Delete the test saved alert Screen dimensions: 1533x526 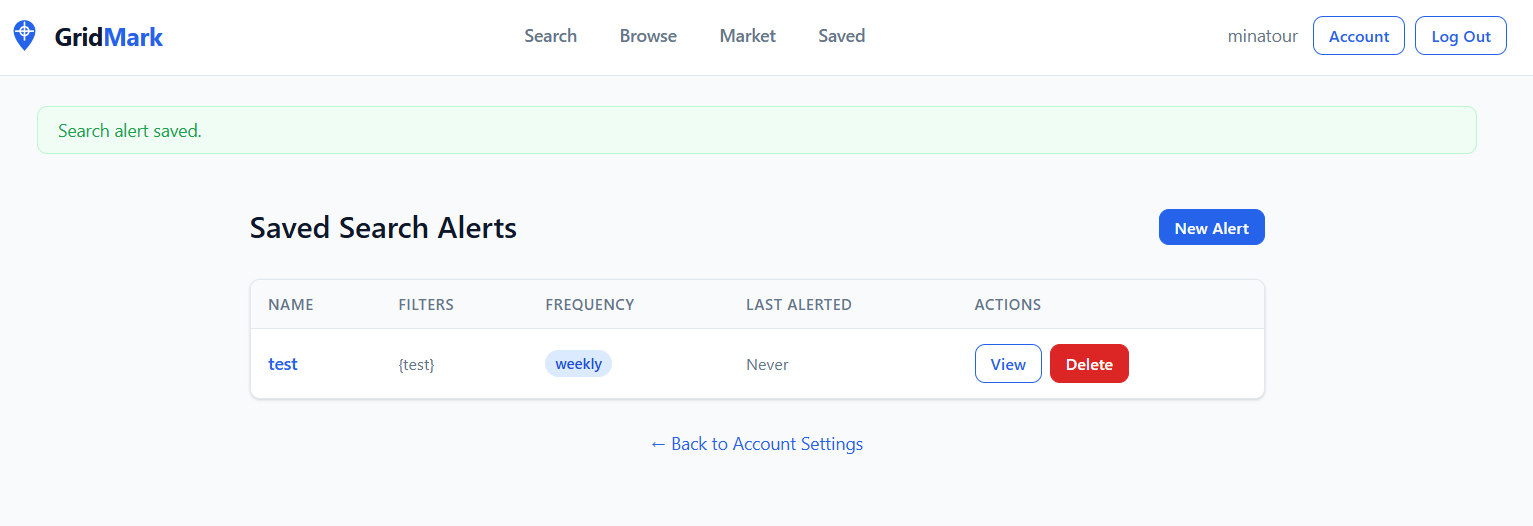(x=1088, y=364)
